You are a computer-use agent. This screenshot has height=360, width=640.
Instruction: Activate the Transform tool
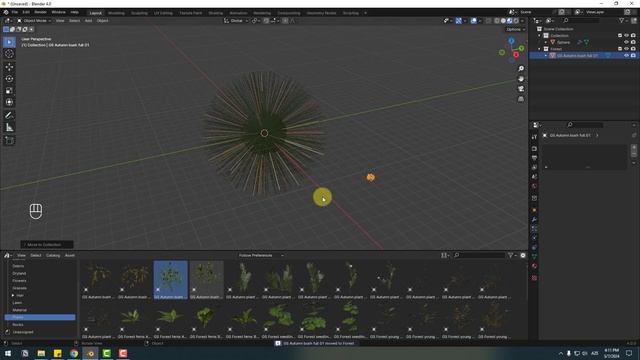(9, 102)
